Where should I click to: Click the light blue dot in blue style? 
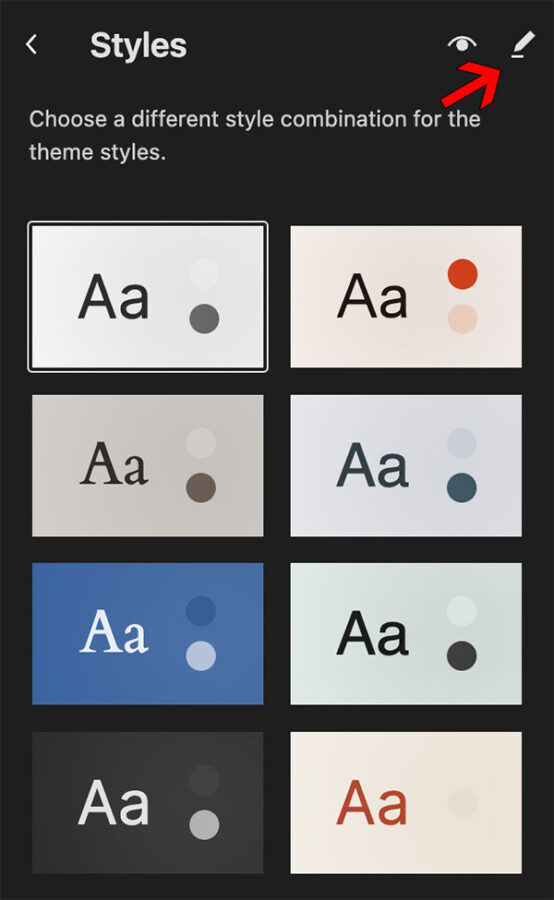click(x=201, y=656)
